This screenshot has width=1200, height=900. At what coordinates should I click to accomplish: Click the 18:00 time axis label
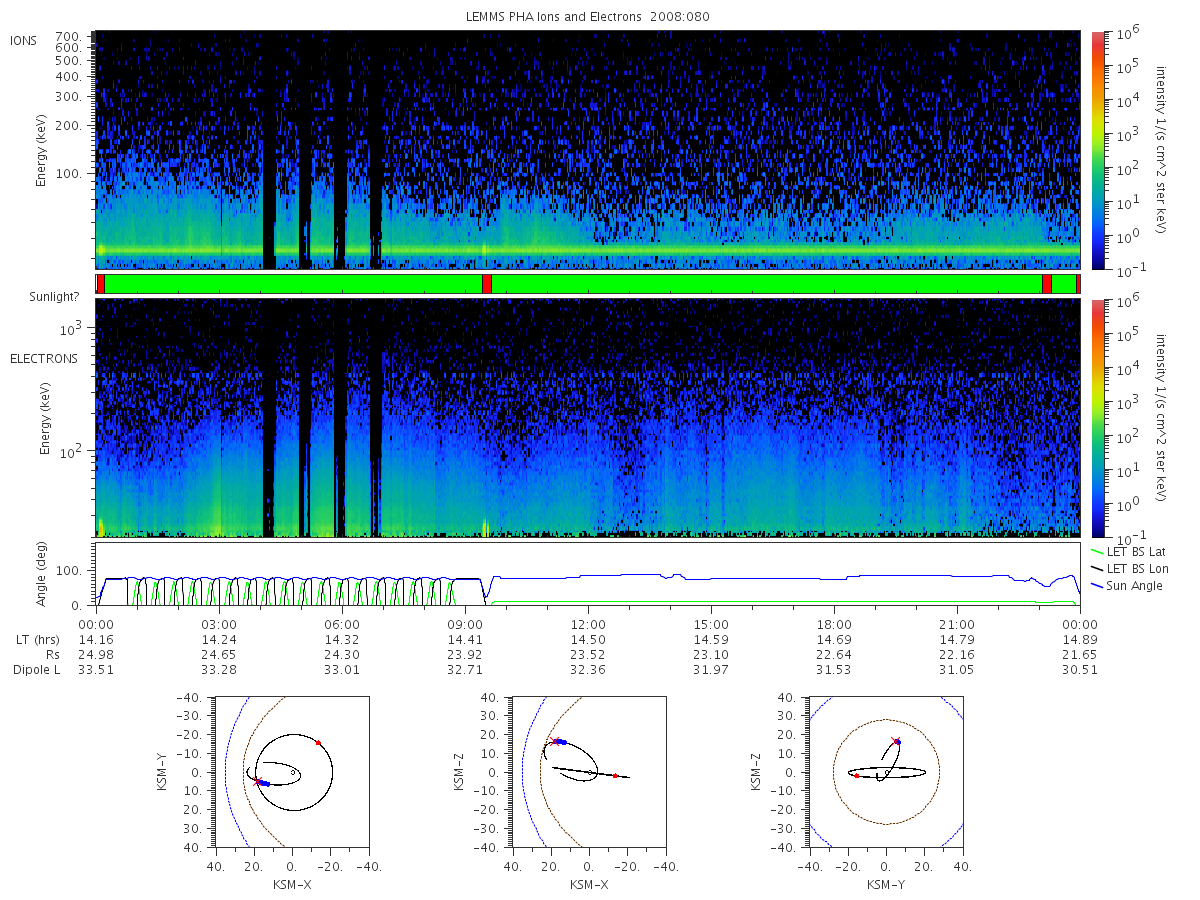pyautogui.click(x=834, y=623)
